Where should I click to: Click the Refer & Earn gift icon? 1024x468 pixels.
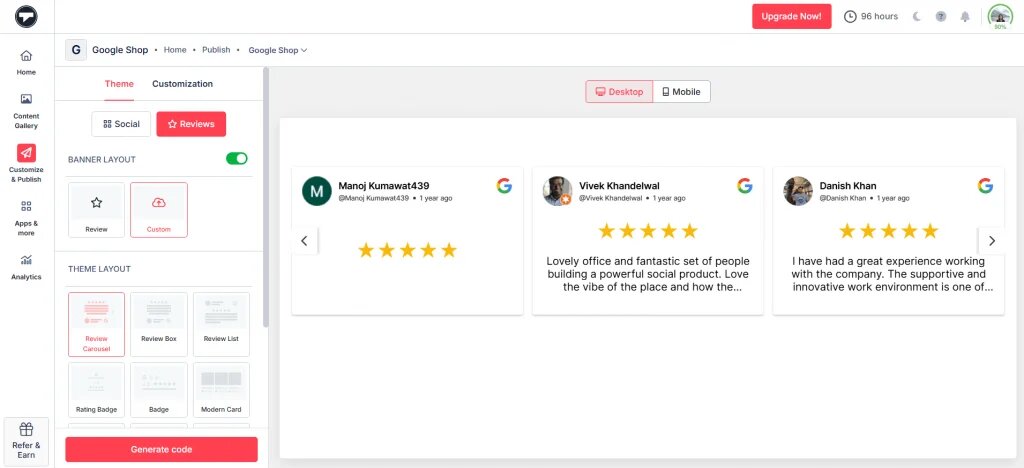pos(26,429)
